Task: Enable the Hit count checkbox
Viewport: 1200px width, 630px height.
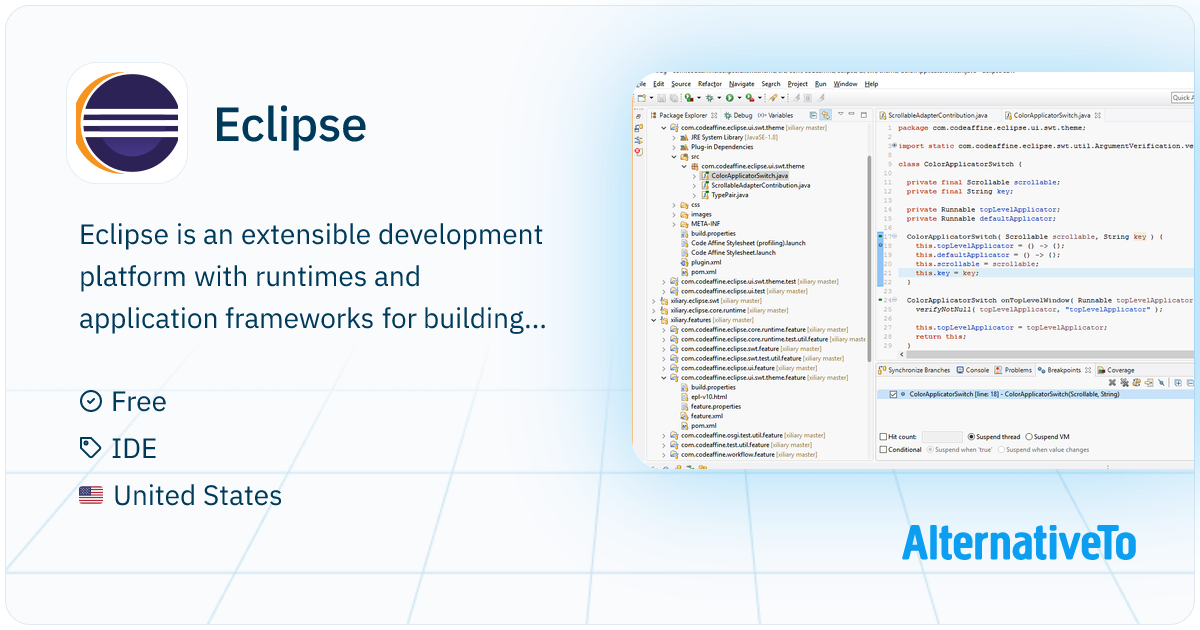Action: click(x=882, y=434)
